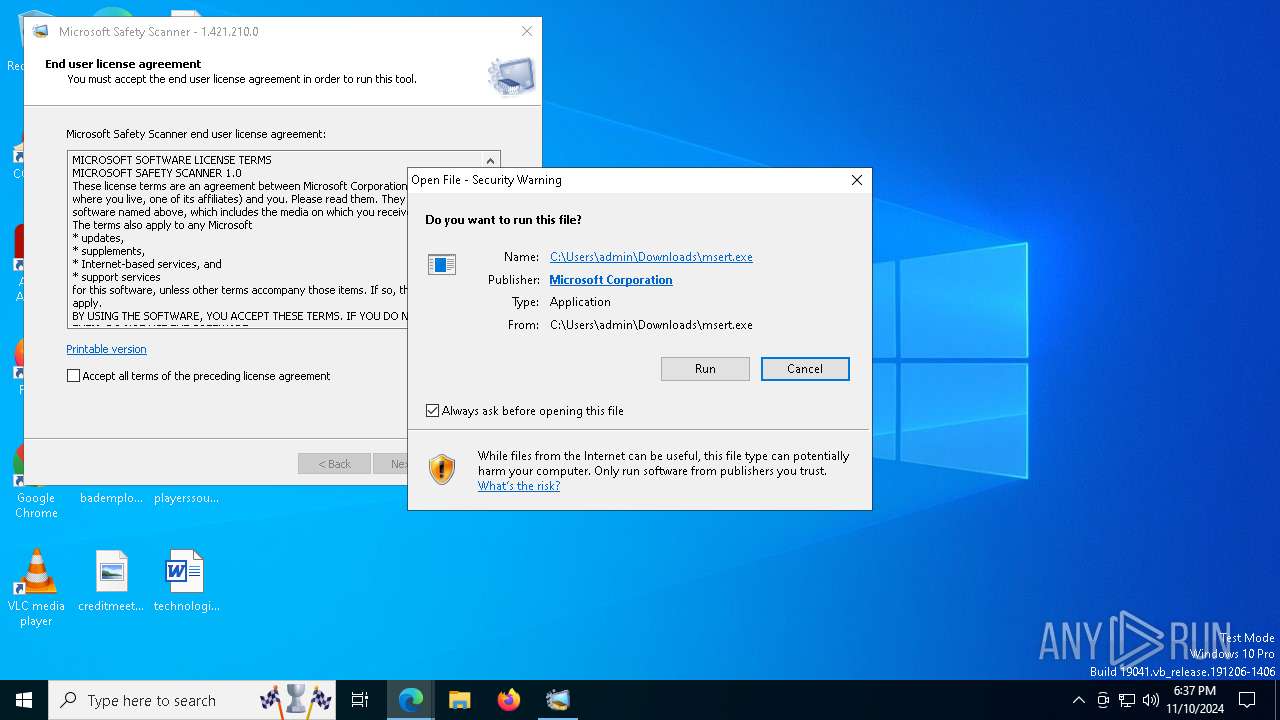This screenshot has width=1280, height=720.
Task: Select the Safety Scanner taskbar icon
Action: coord(558,700)
